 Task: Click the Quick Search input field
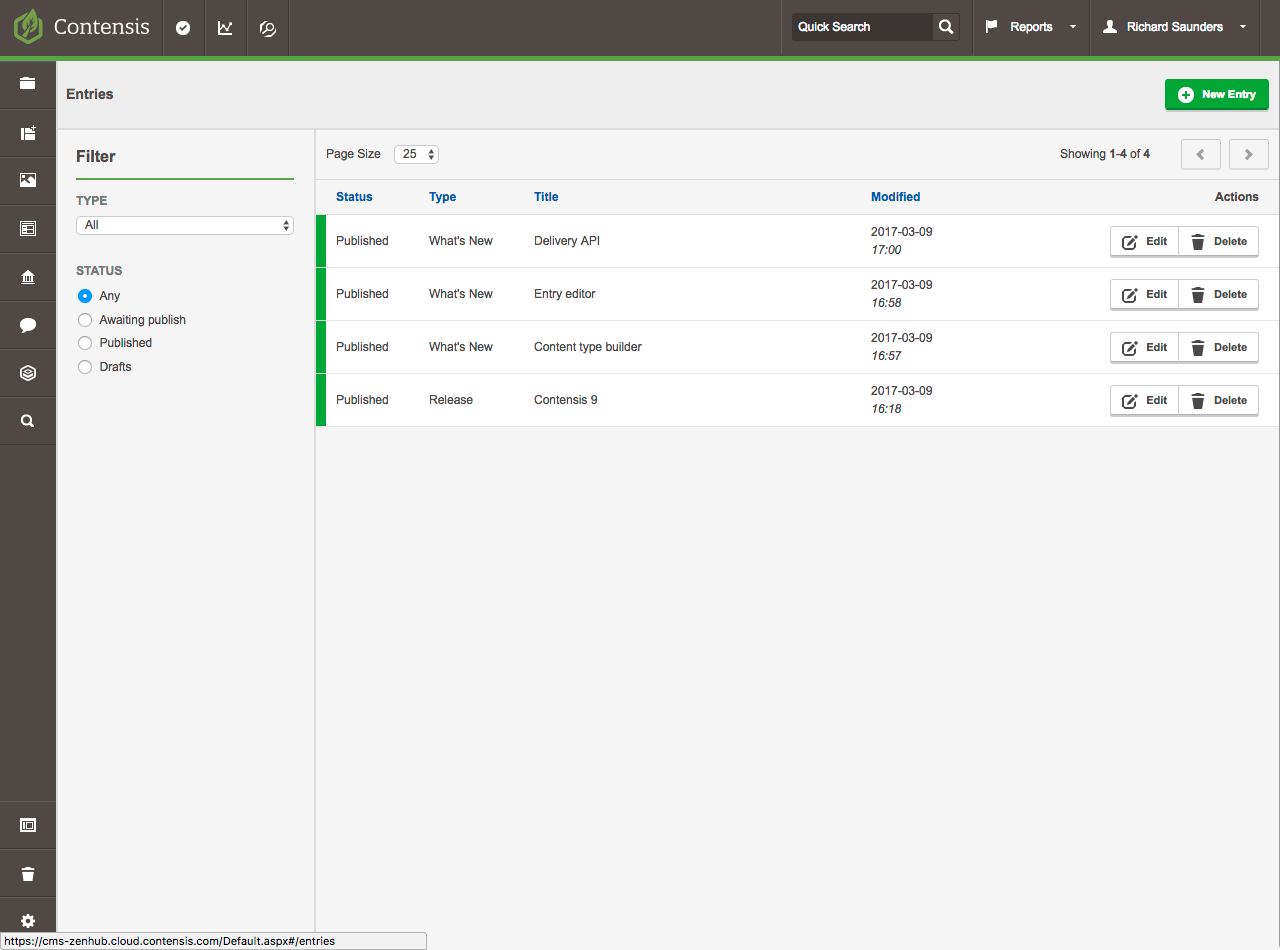click(x=862, y=27)
